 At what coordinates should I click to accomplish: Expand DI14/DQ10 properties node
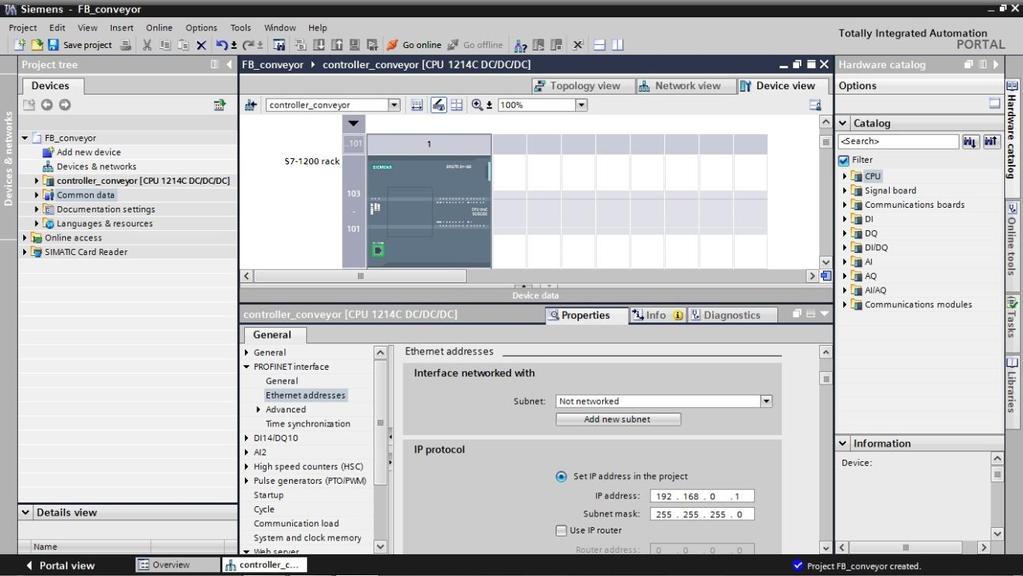(247, 438)
